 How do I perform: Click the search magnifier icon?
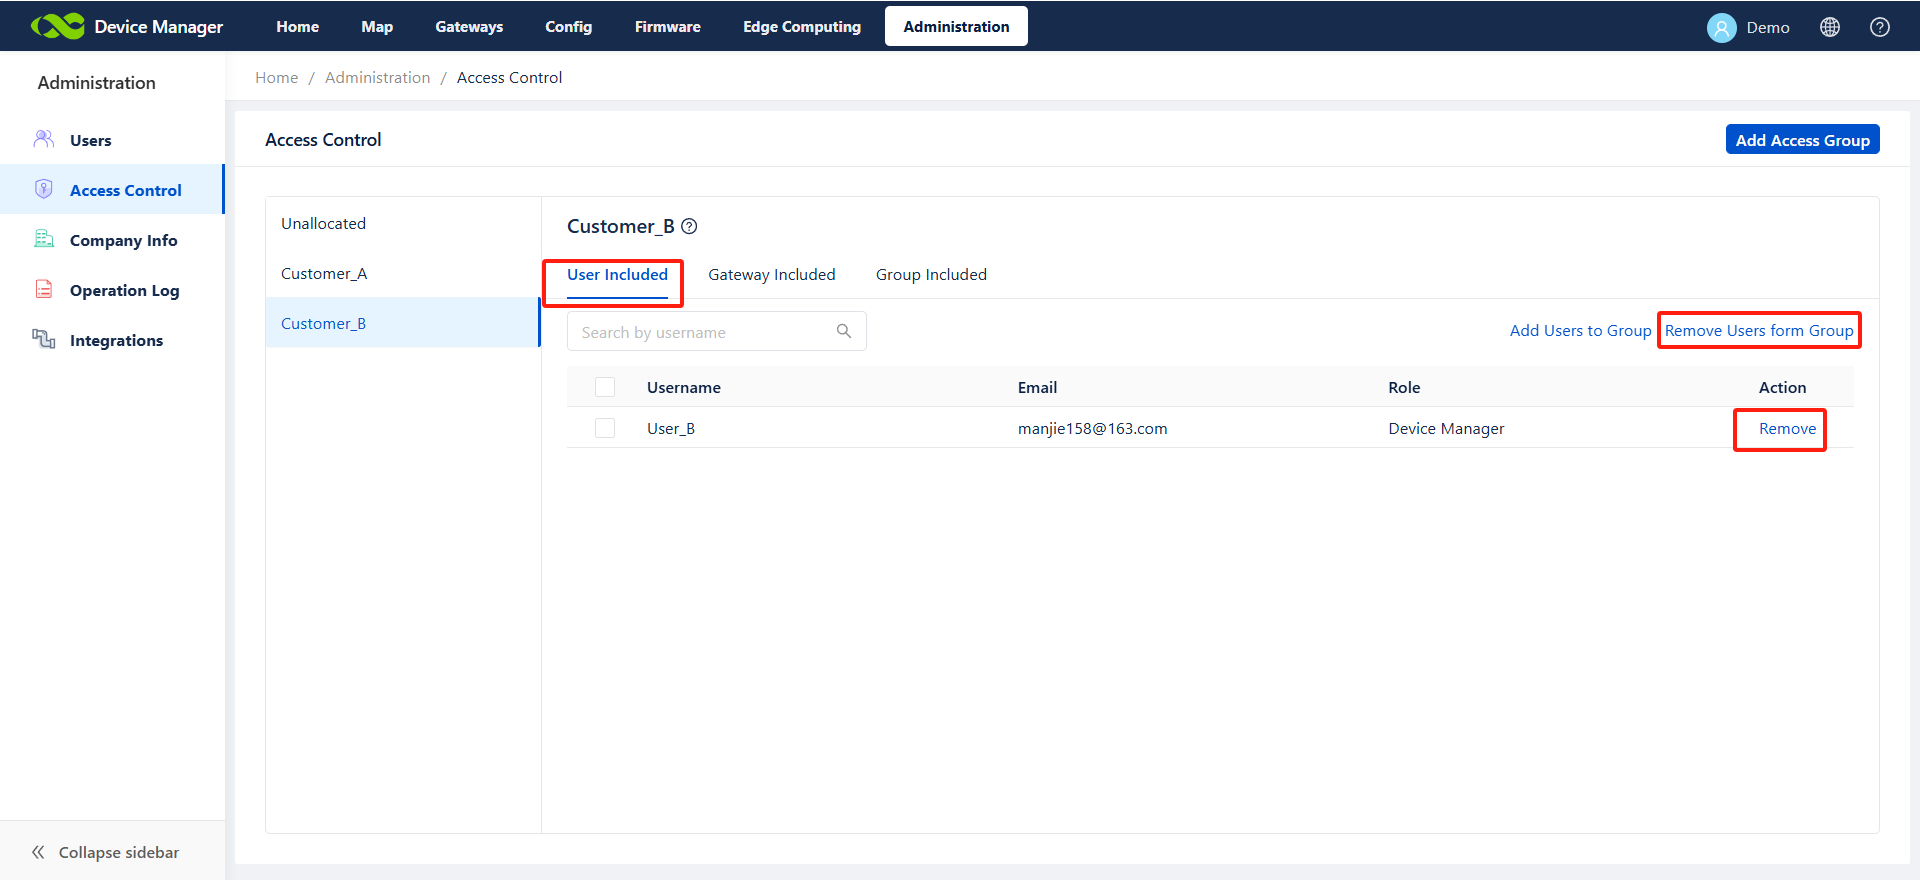point(844,331)
